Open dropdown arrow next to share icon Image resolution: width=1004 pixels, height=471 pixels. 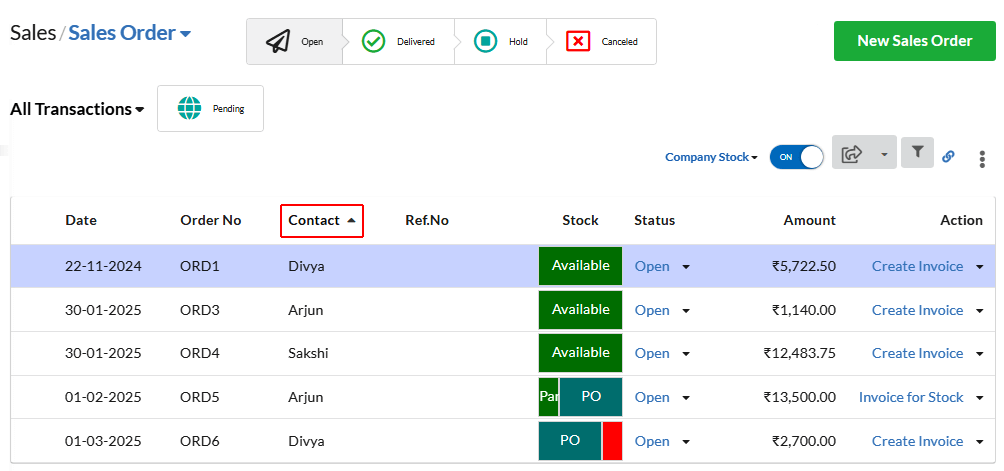pyautogui.click(x=884, y=154)
